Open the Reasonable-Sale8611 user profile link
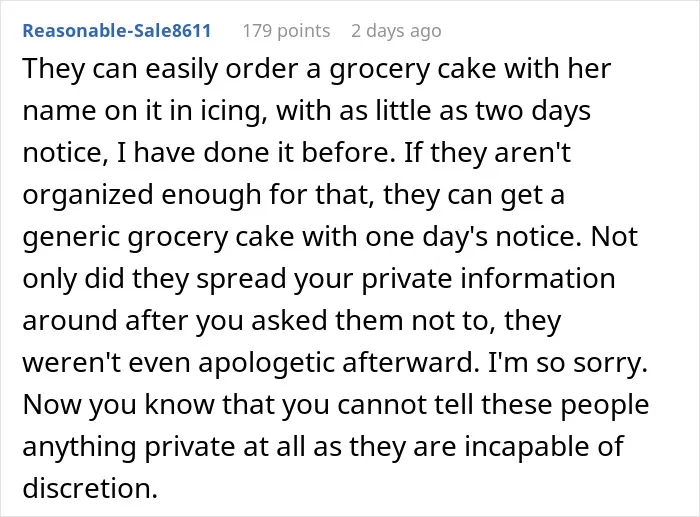This screenshot has width=700, height=517. click(117, 31)
